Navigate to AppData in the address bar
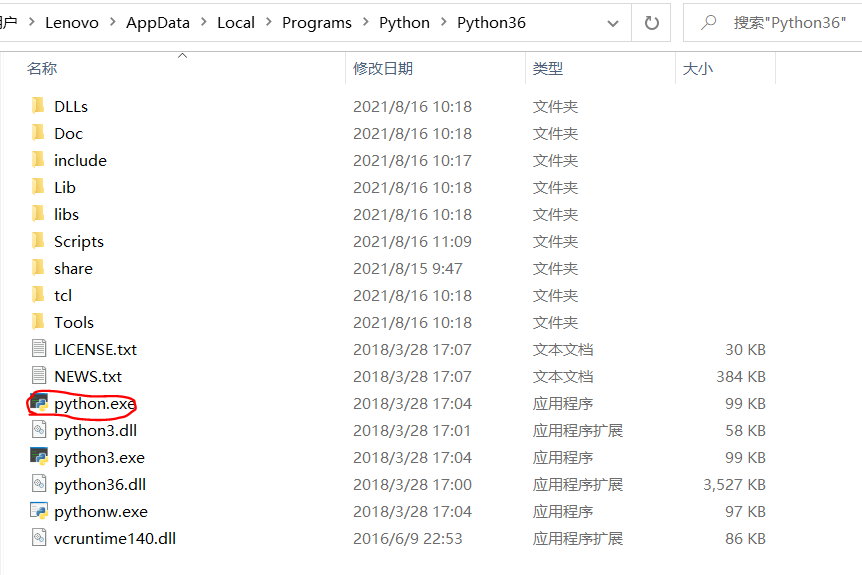862x575 pixels. [158, 23]
